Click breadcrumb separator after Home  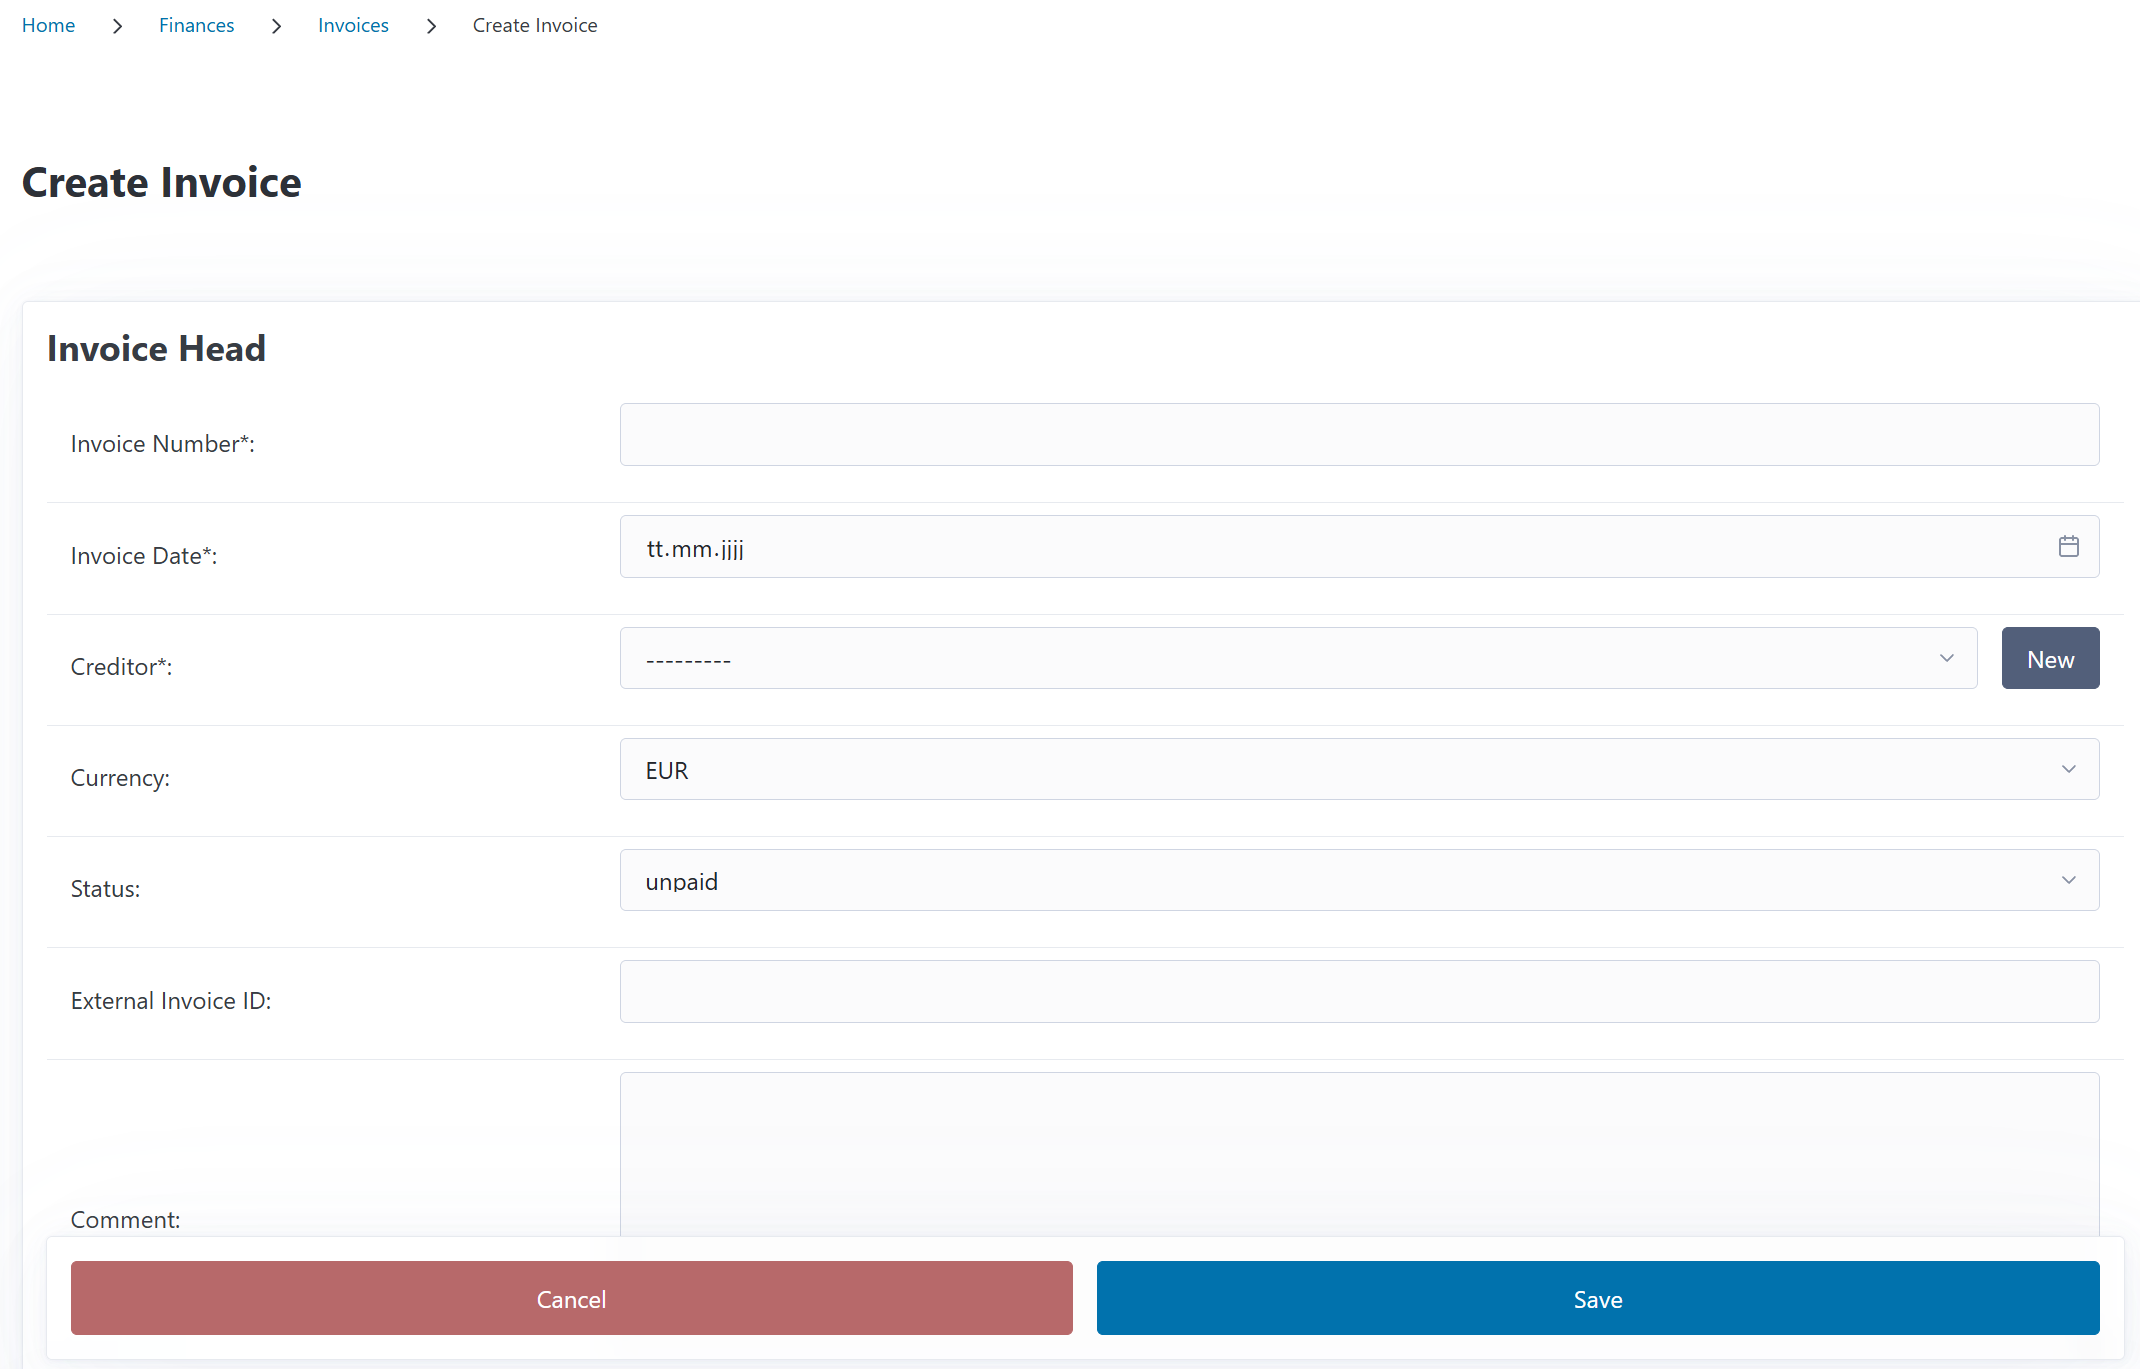point(117,26)
